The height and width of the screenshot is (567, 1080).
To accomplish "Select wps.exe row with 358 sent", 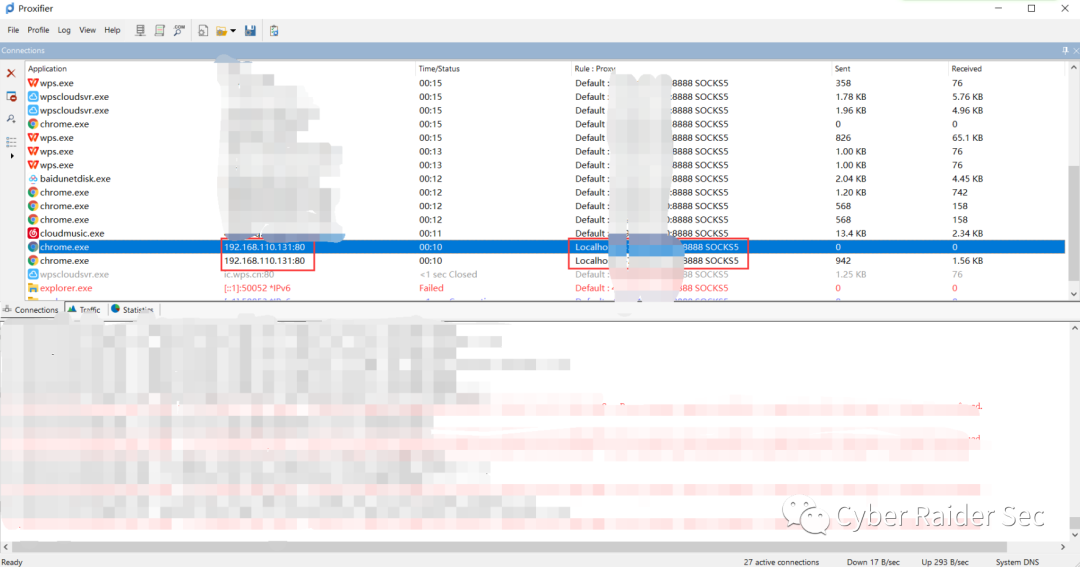I will pyautogui.click(x=546, y=83).
